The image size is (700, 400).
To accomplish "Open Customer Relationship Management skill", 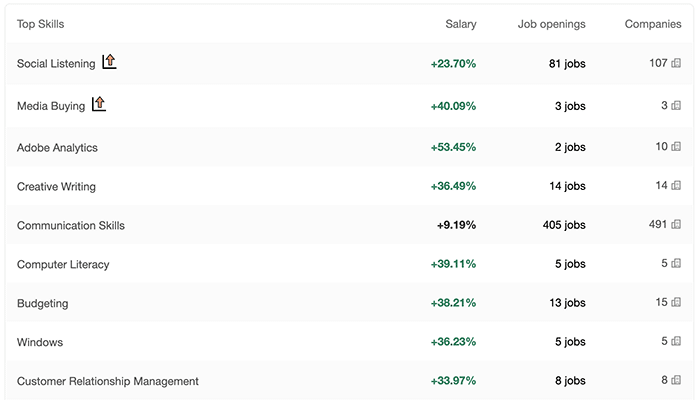I will tap(107, 381).
